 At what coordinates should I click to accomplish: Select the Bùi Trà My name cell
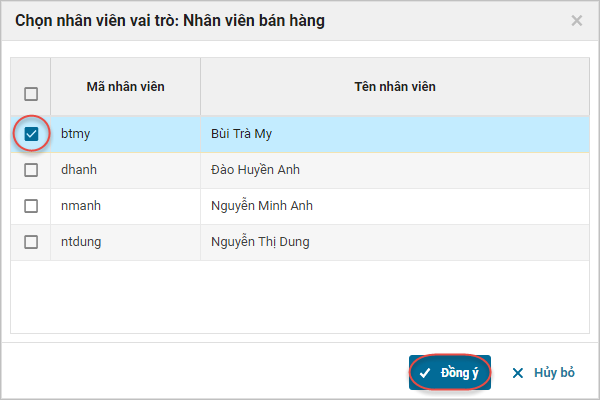point(241,133)
